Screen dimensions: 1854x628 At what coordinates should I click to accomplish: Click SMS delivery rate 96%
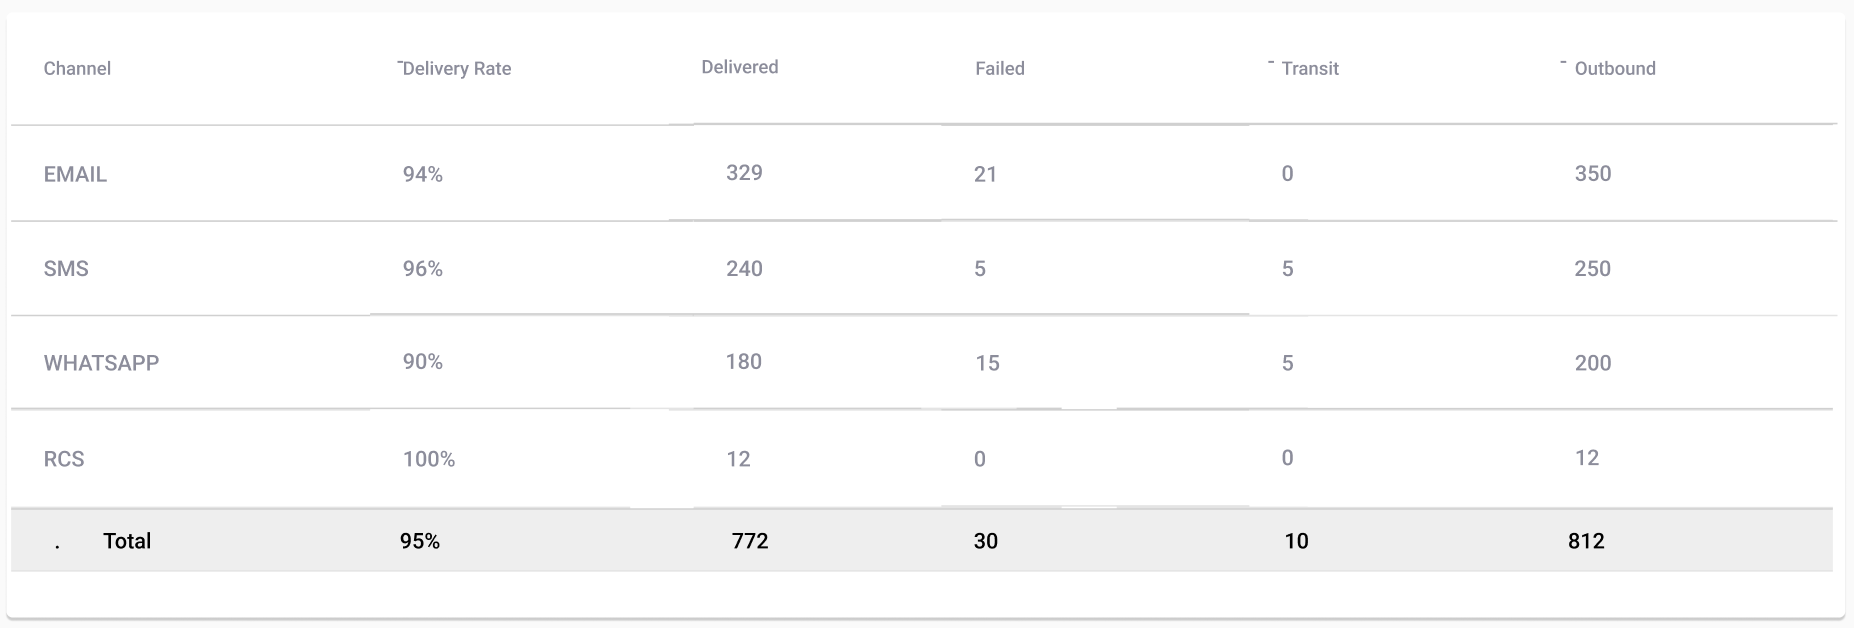422,269
